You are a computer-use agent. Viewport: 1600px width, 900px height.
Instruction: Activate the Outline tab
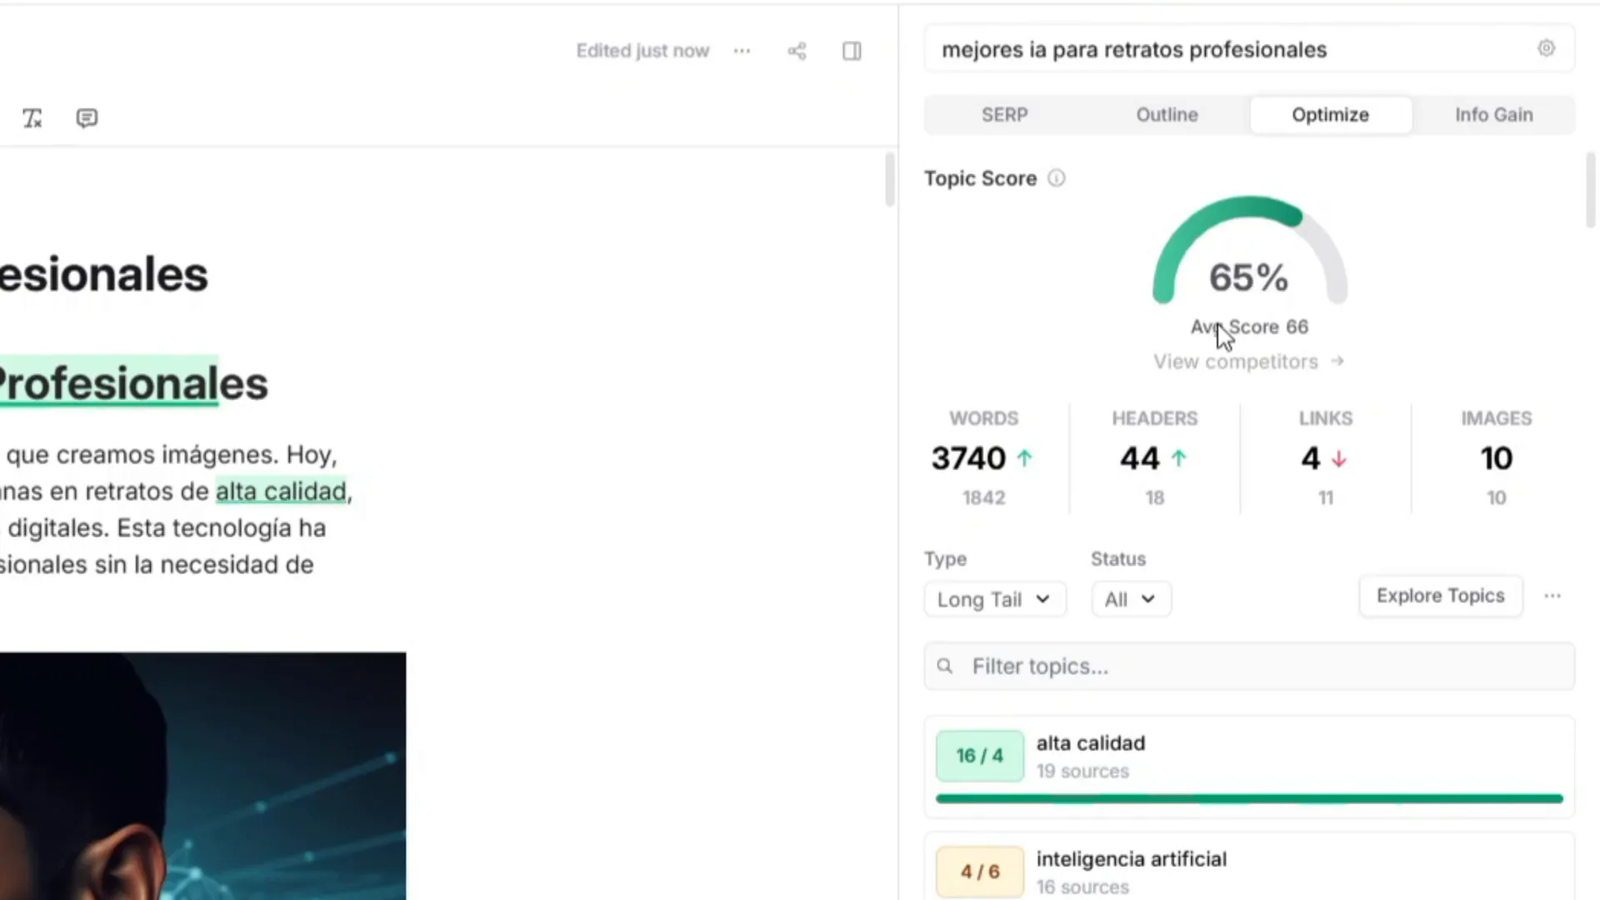pyautogui.click(x=1166, y=114)
